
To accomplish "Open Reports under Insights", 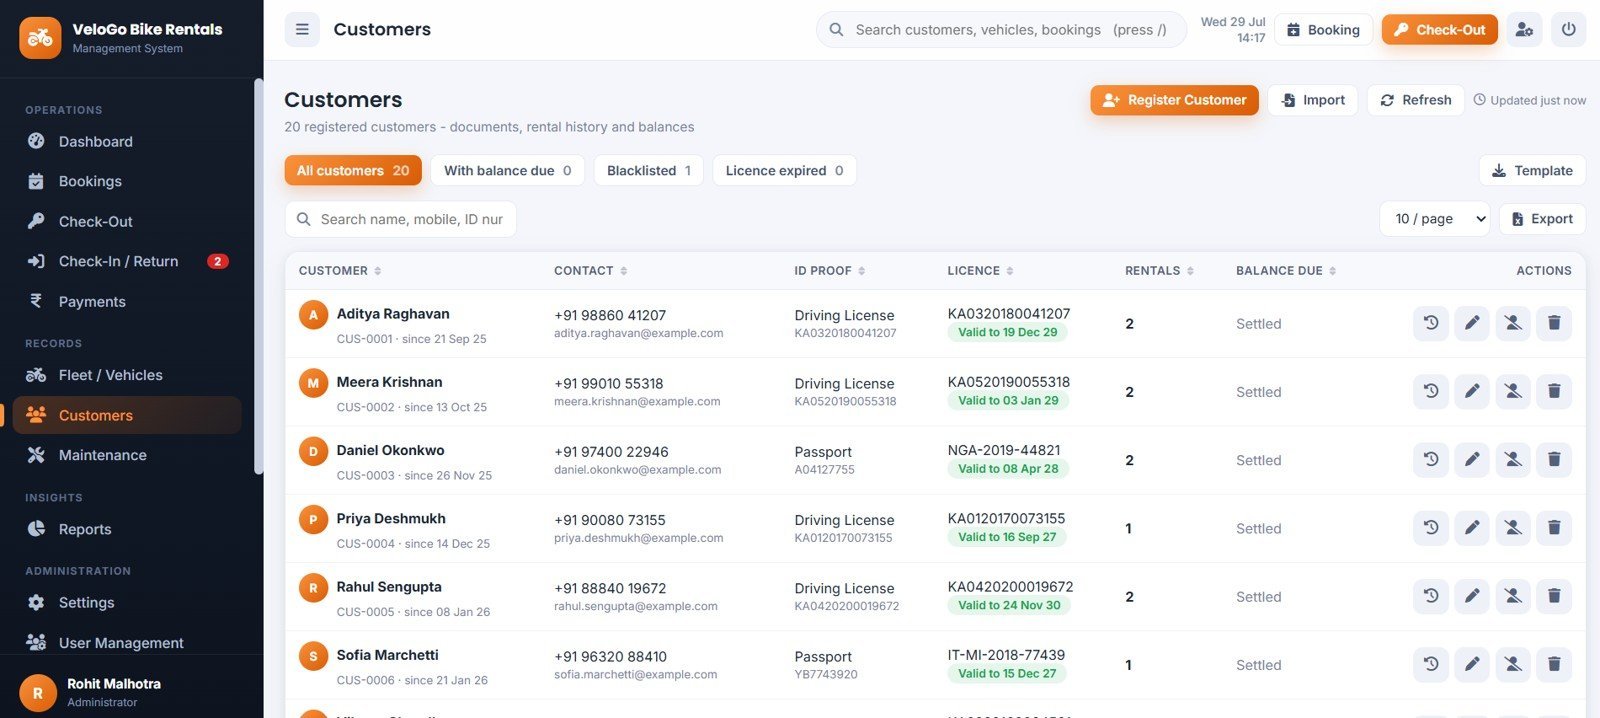I will 127,529.
